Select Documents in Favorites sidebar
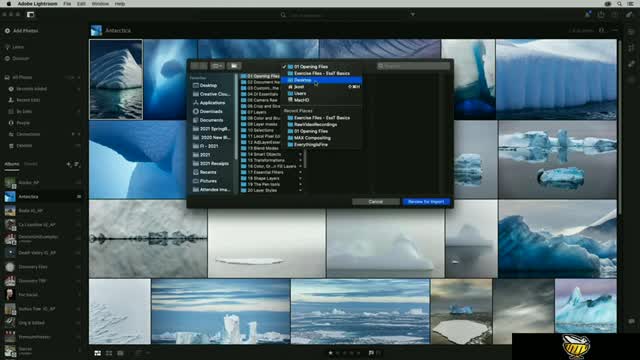Viewport: 640px width, 360px height. [212, 120]
